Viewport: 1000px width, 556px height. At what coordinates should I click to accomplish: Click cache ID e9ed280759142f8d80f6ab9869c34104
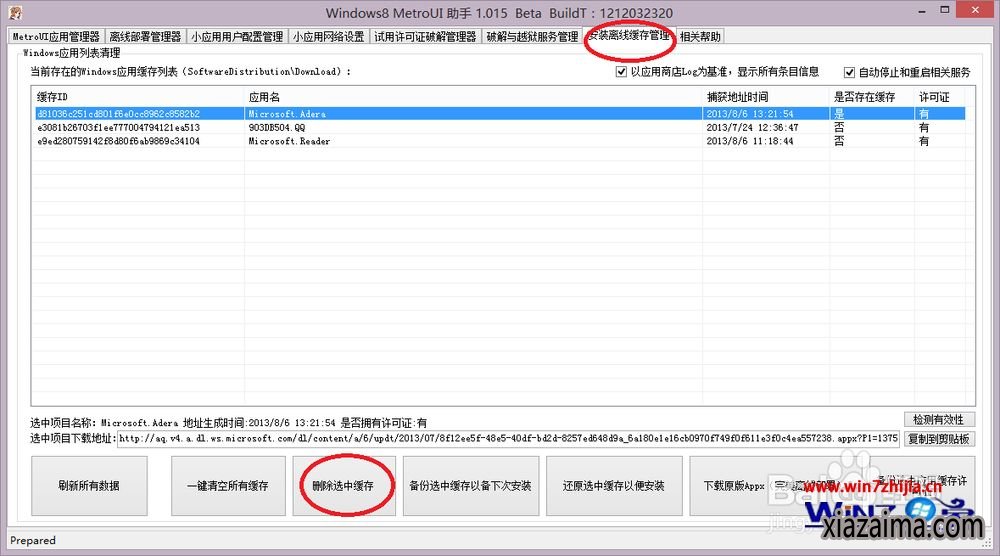pyautogui.click(x=119, y=141)
